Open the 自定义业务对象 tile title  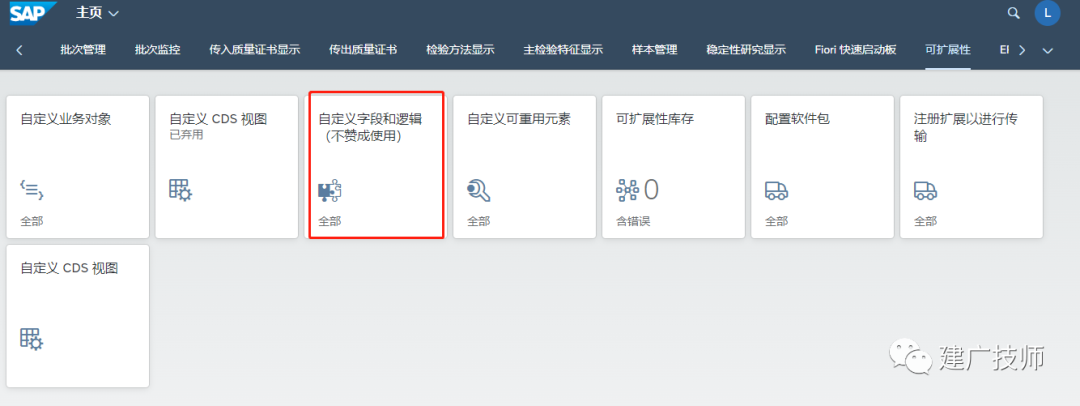65,119
